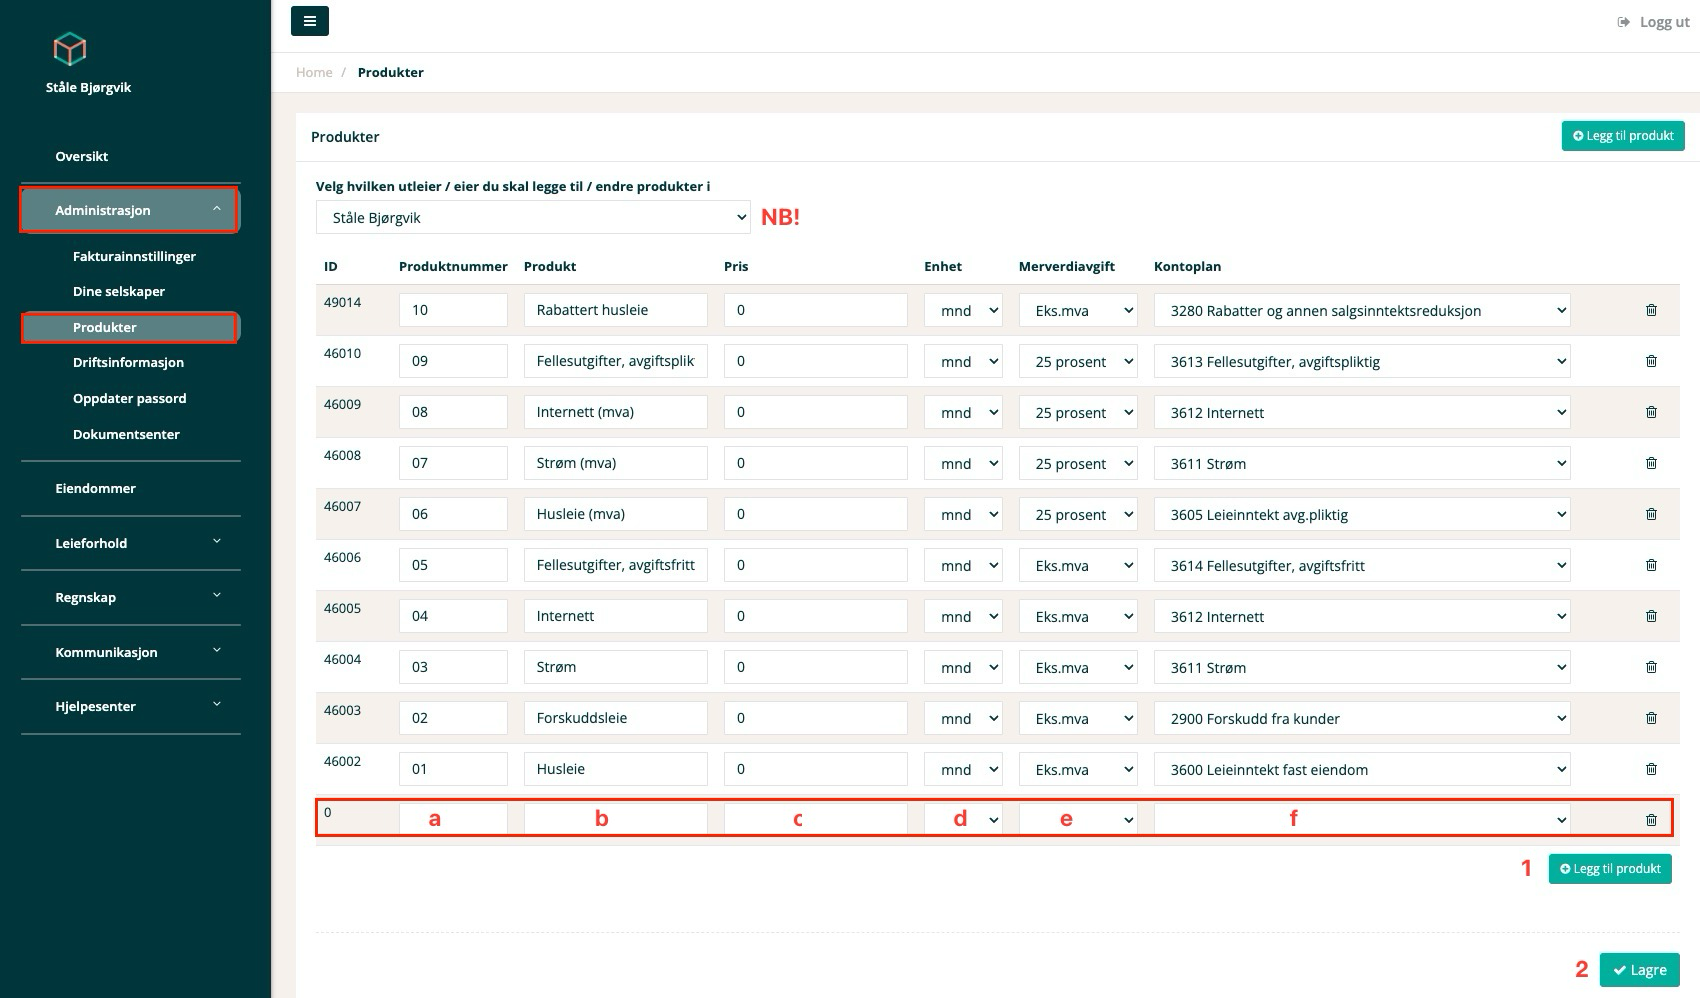Viewport: 1700px width, 998px height.
Task: Click Produktnummer field containing 10
Action: (453, 310)
